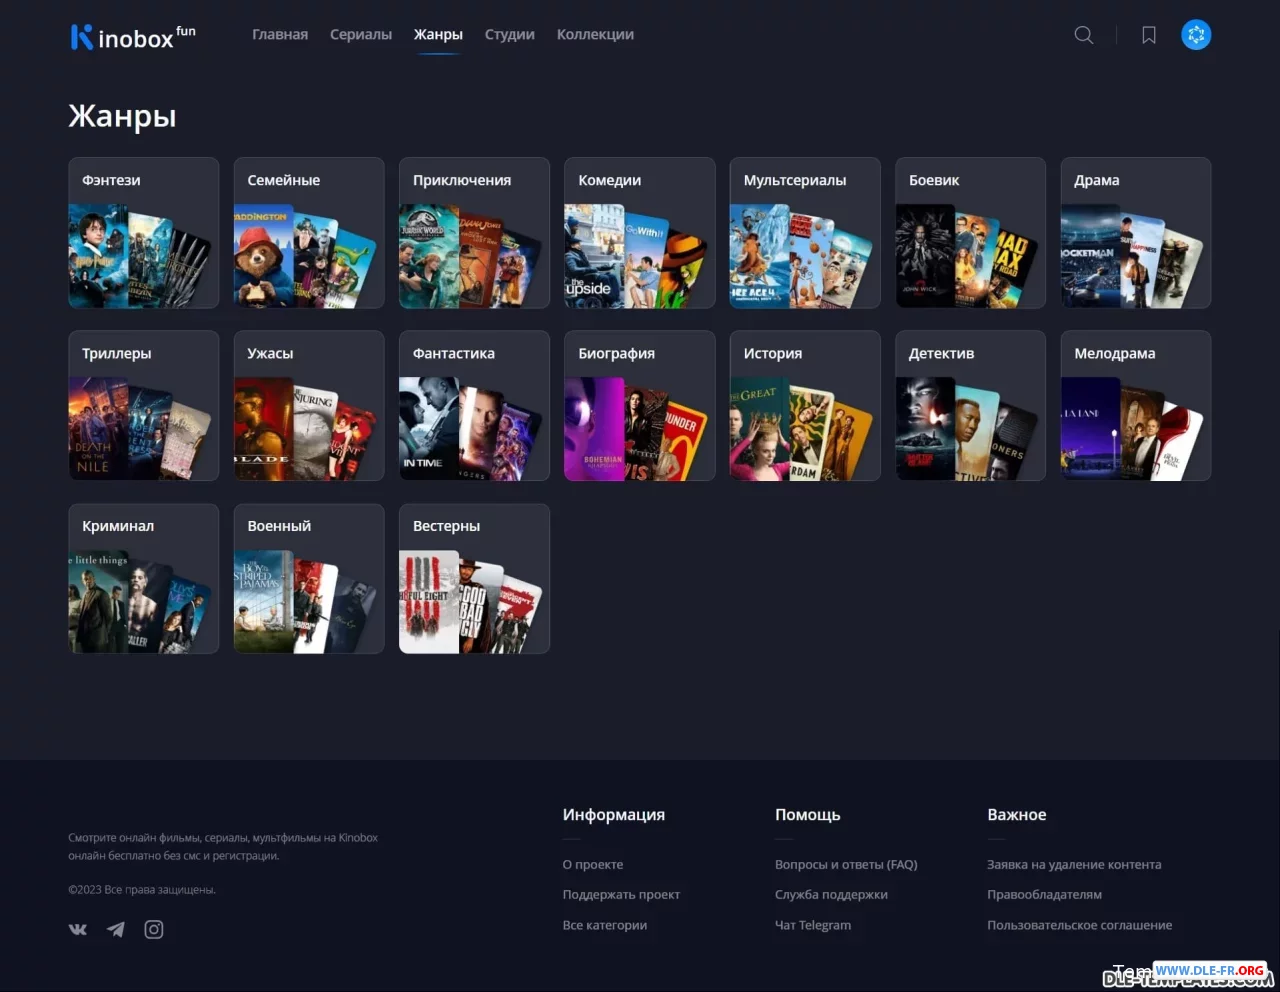The width and height of the screenshot is (1280, 992).
Task: Open the Комедии genre card
Action: click(640, 233)
